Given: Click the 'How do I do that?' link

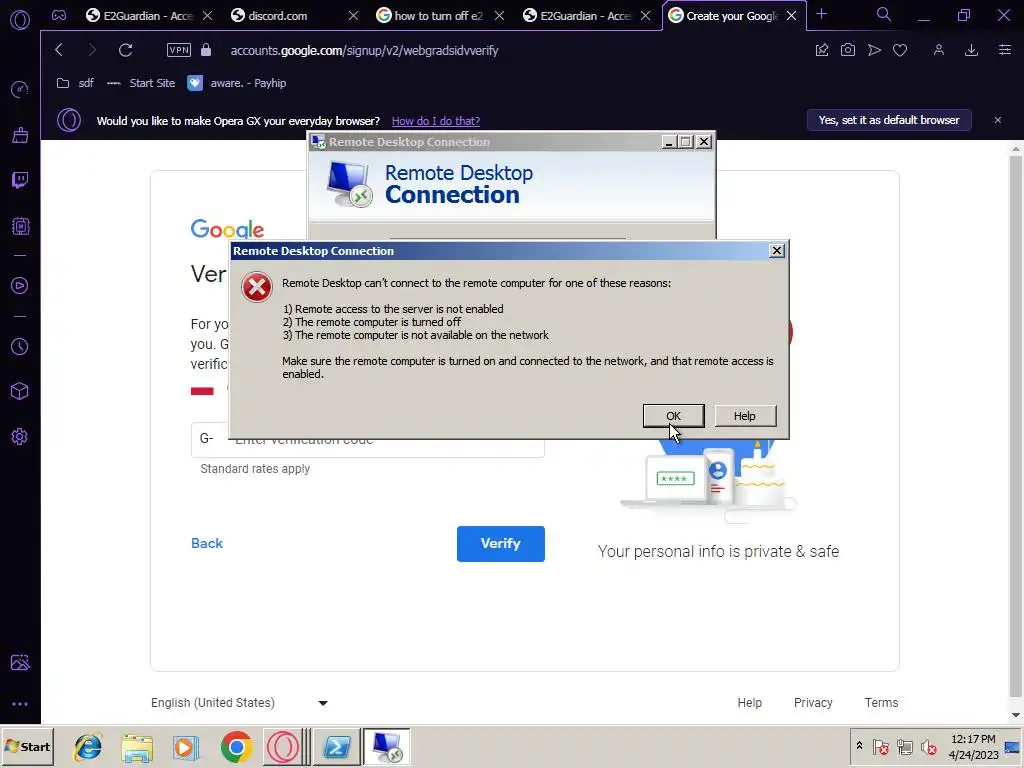Looking at the screenshot, I should (x=436, y=121).
